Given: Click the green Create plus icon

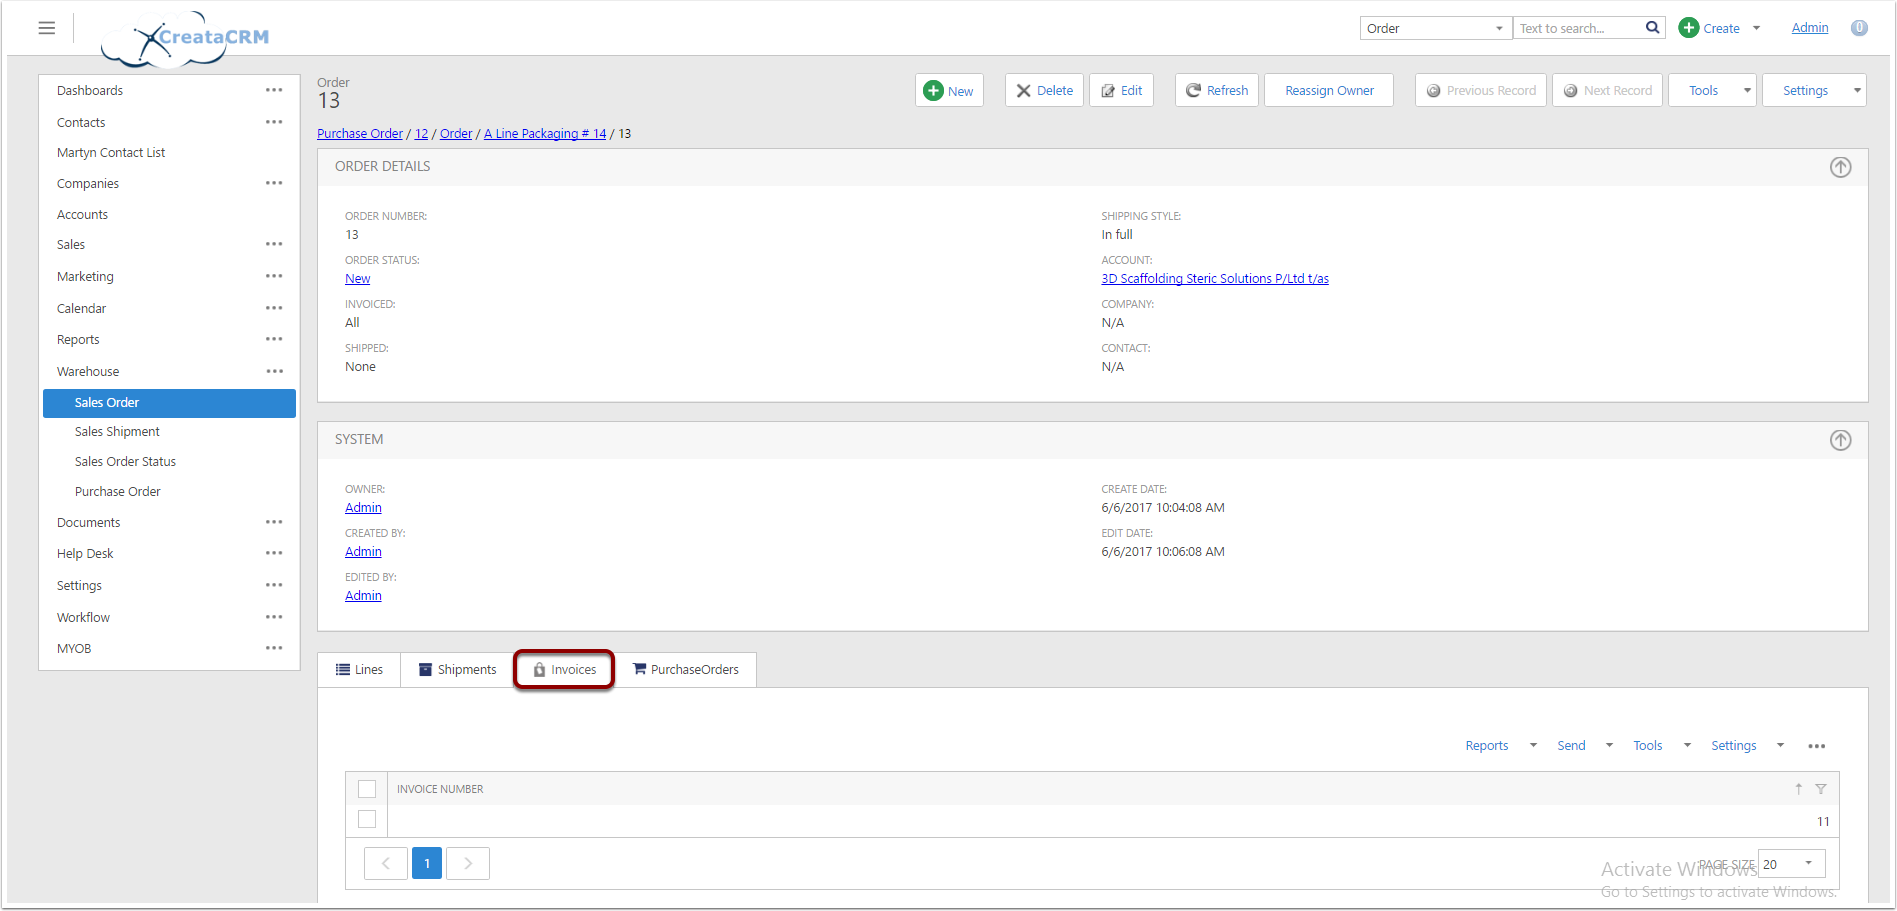Looking at the screenshot, I should 1689,28.
